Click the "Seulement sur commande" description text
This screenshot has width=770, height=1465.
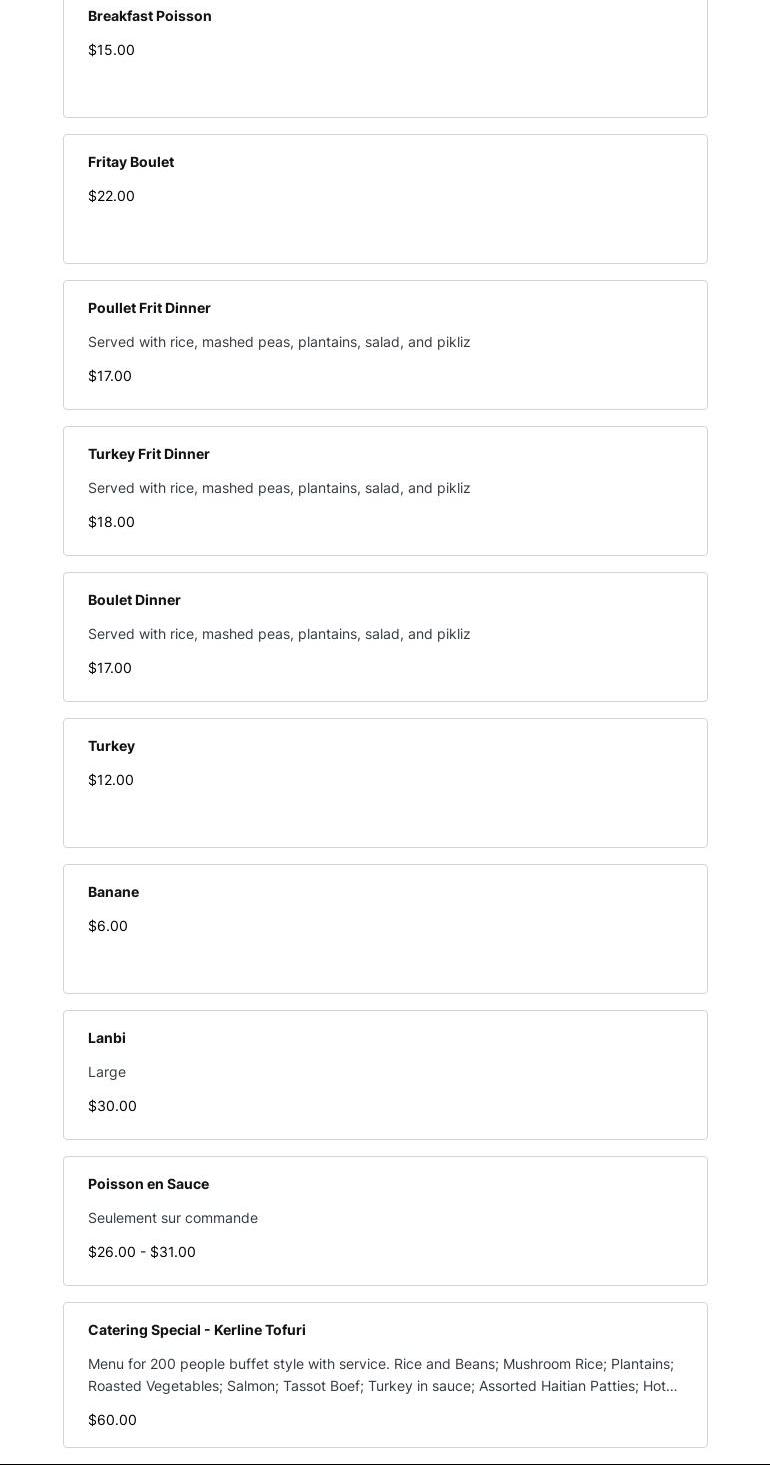pyautogui.click(x=173, y=1218)
